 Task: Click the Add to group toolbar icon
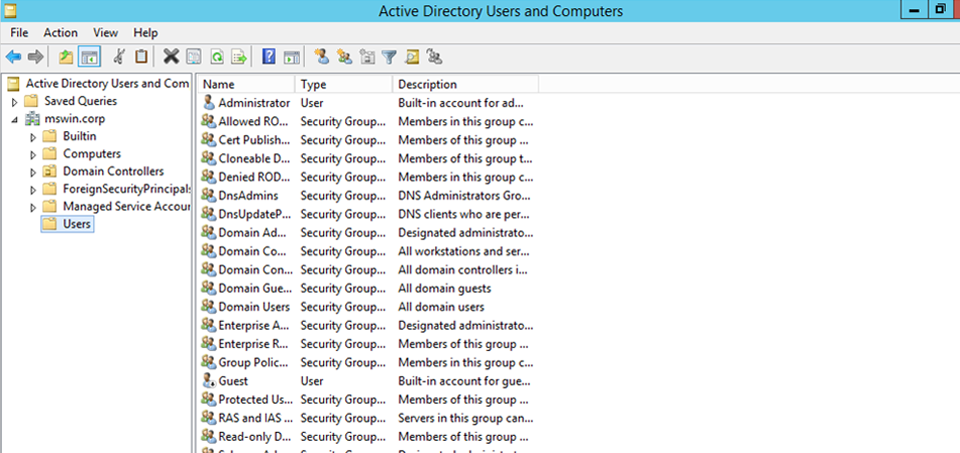pyautogui.click(x=435, y=58)
